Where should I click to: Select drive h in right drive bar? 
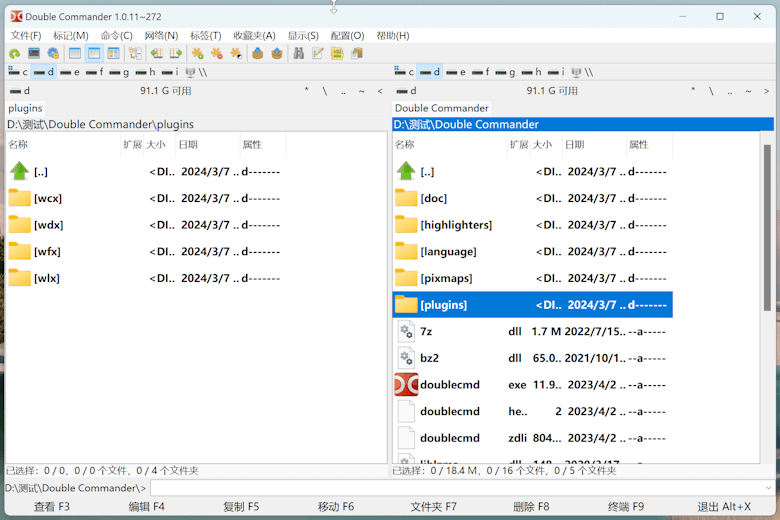[x=532, y=72]
